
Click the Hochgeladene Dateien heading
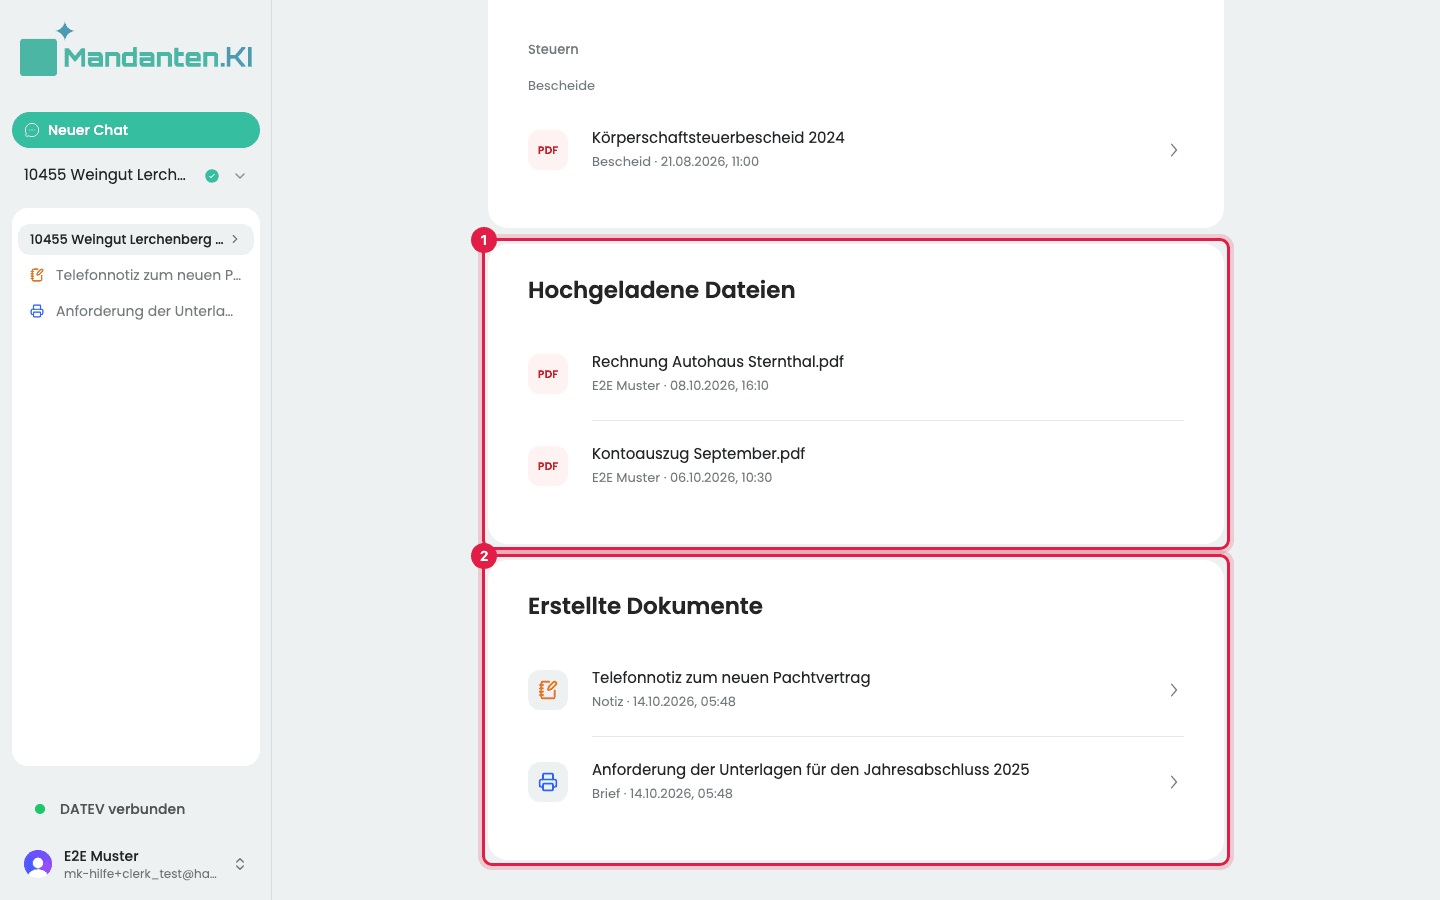click(x=661, y=290)
